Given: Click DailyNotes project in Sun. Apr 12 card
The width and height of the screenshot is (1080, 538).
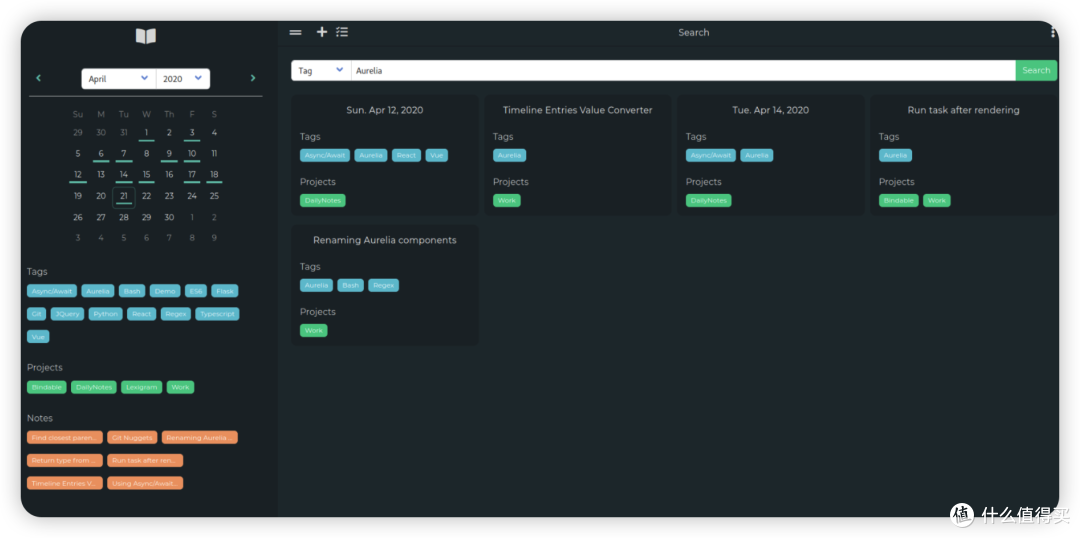Looking at the screenshot, I should [323, 200].
